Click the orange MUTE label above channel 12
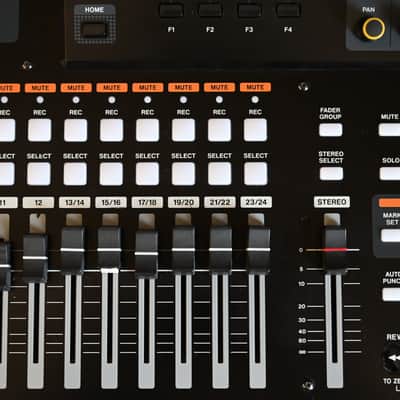The height and width of the screenshot is (400, 400). coord(40,88)
